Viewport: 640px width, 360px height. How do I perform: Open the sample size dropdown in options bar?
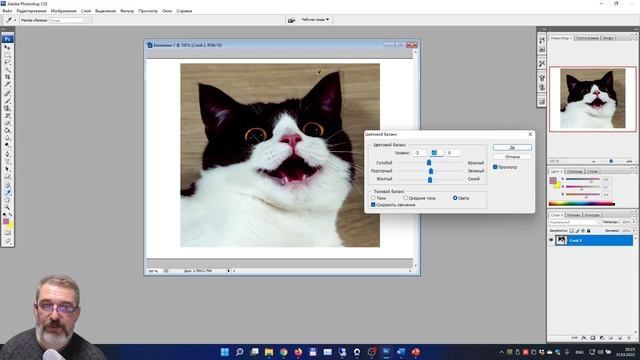click(69, 20)
